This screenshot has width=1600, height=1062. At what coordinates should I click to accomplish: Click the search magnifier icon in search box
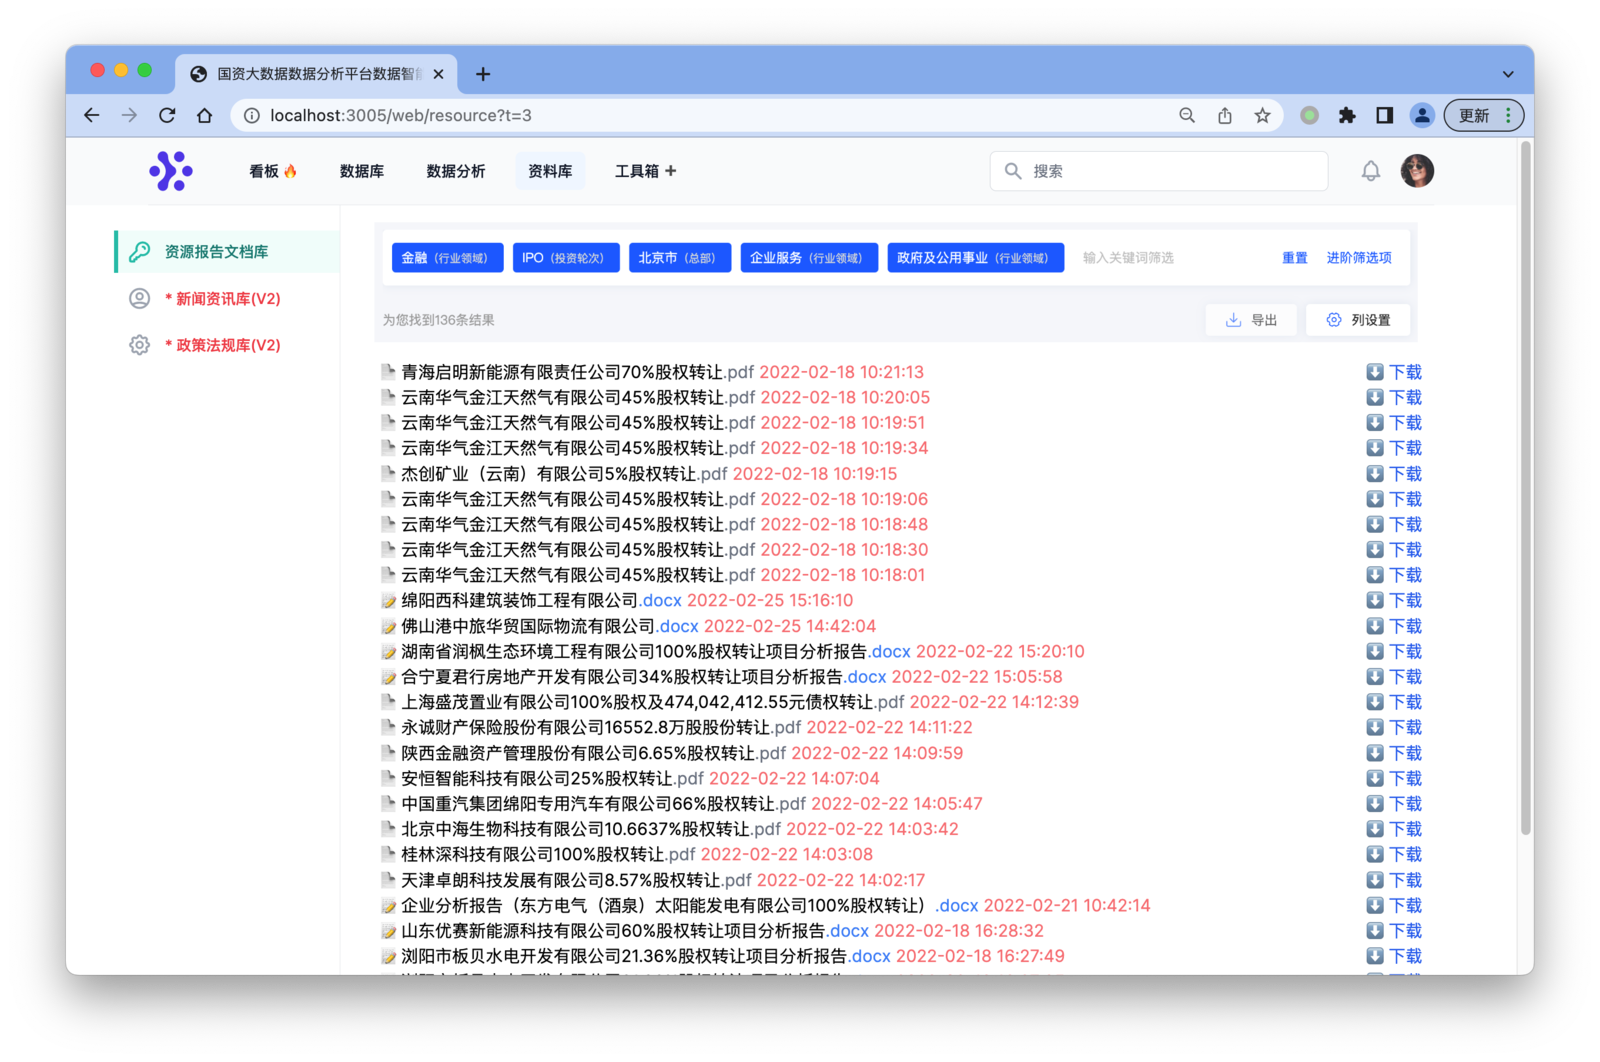tap(1013, 171)
